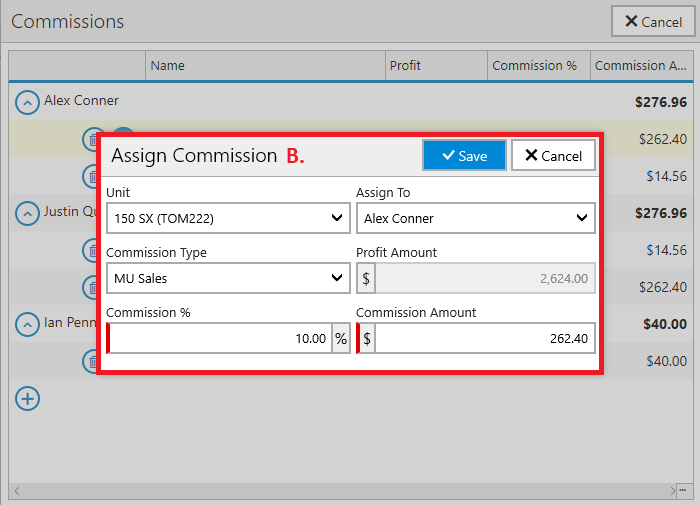Collapse the Ian Penn group chevron

click(27, 324)
